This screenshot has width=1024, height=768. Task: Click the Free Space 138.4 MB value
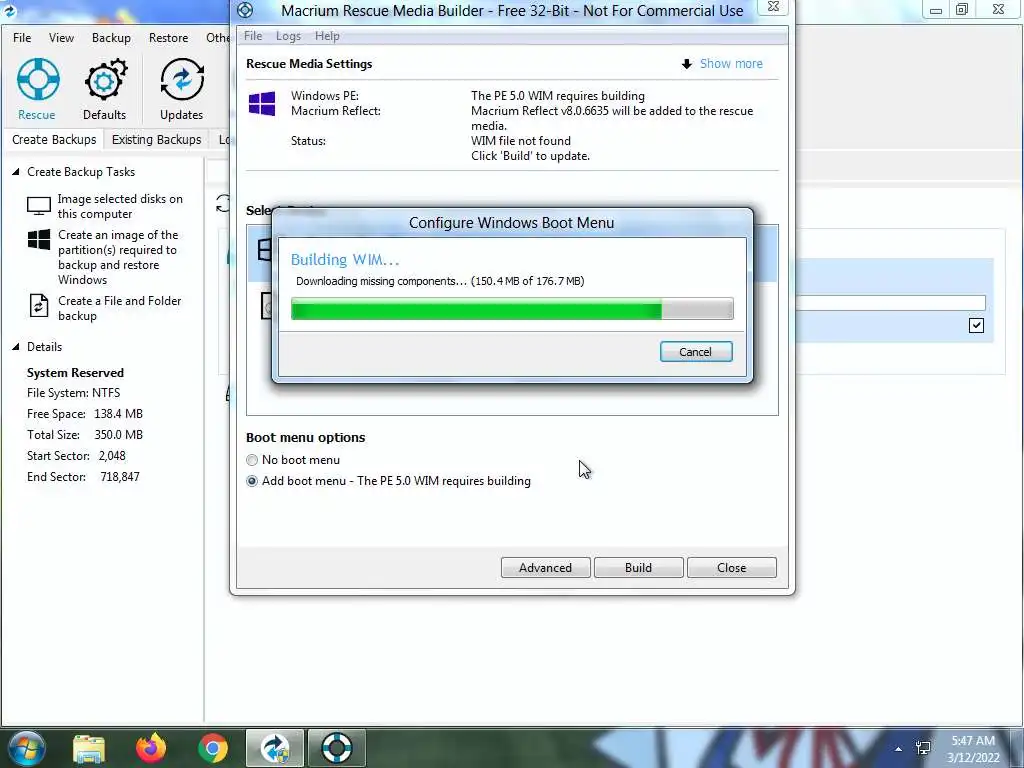pos(118,414)
